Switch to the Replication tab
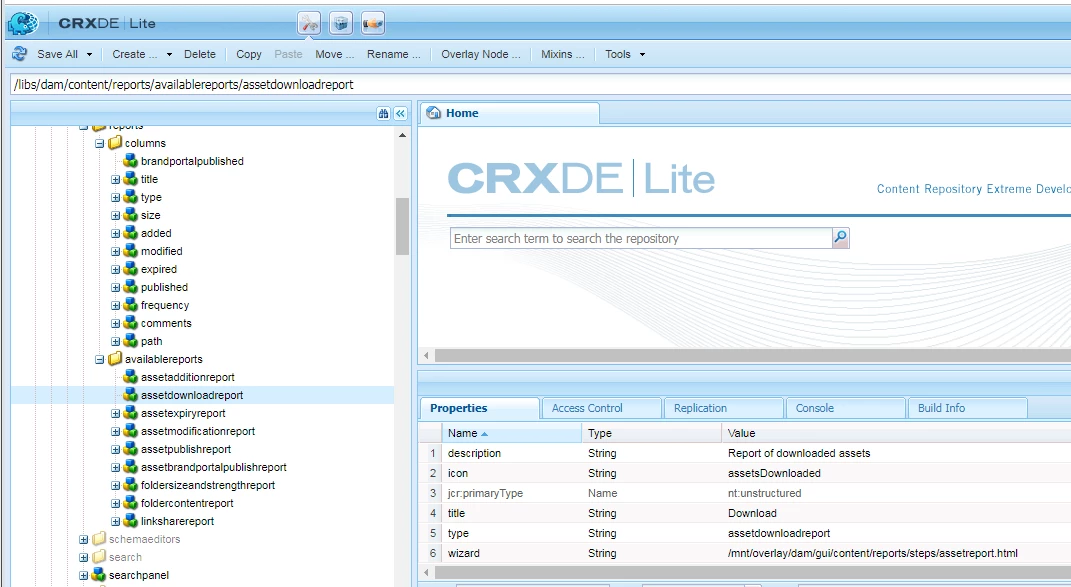 723,408
